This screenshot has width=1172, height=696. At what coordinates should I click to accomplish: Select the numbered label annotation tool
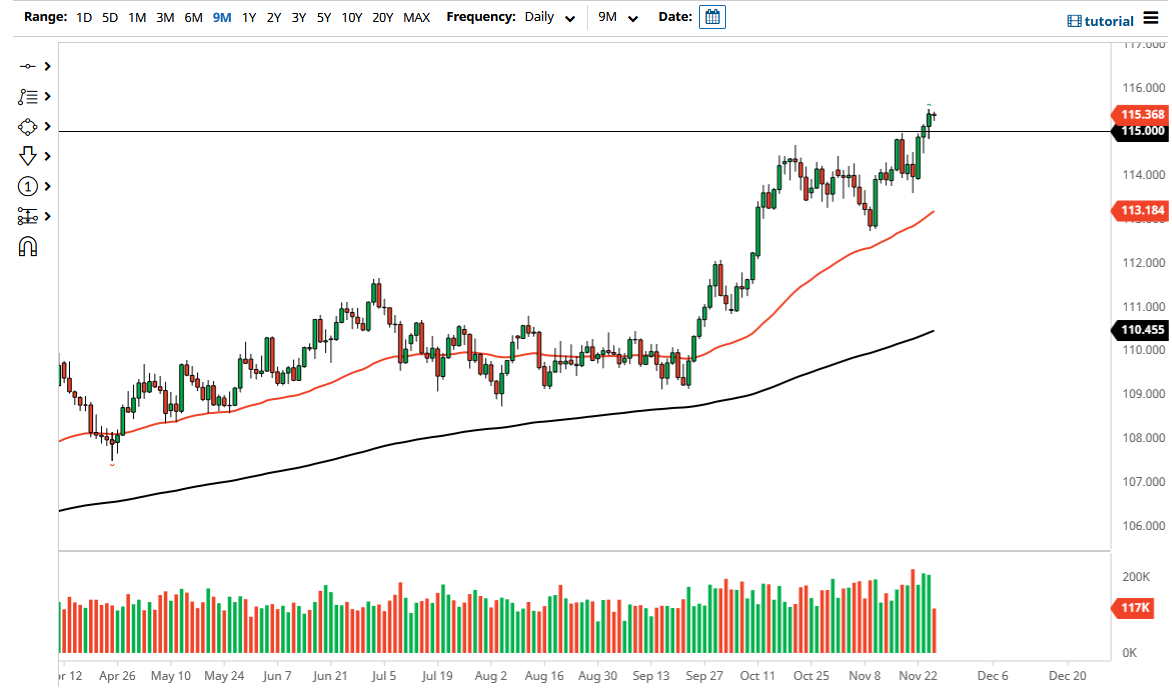[28, 186]
